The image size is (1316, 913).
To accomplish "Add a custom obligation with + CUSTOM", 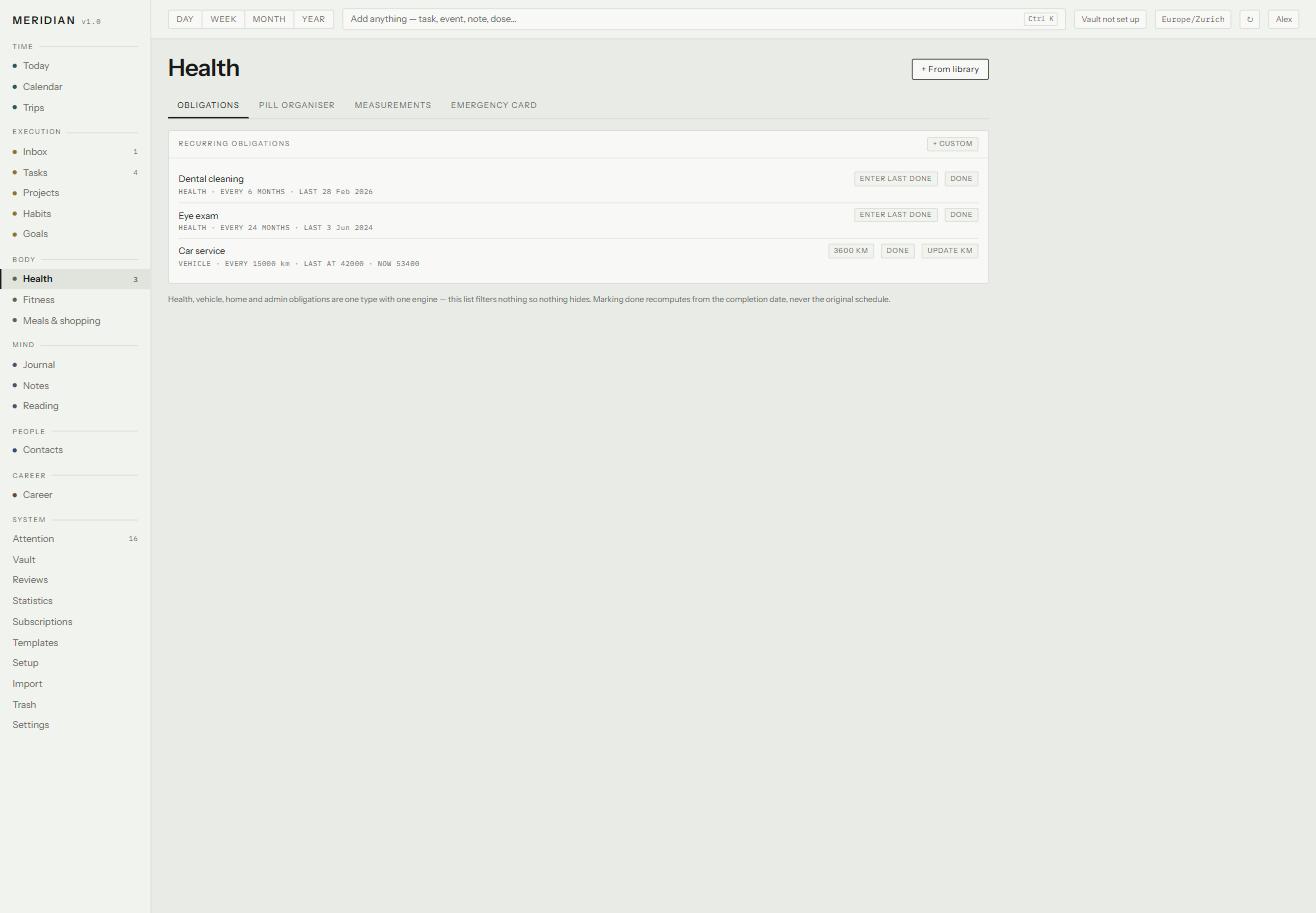I will point(952,144).
